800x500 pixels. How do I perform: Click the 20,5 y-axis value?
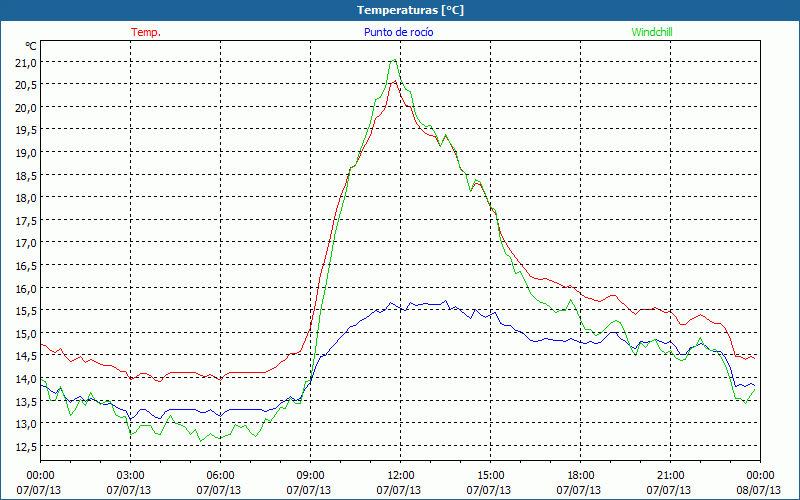tap(26, 85)
